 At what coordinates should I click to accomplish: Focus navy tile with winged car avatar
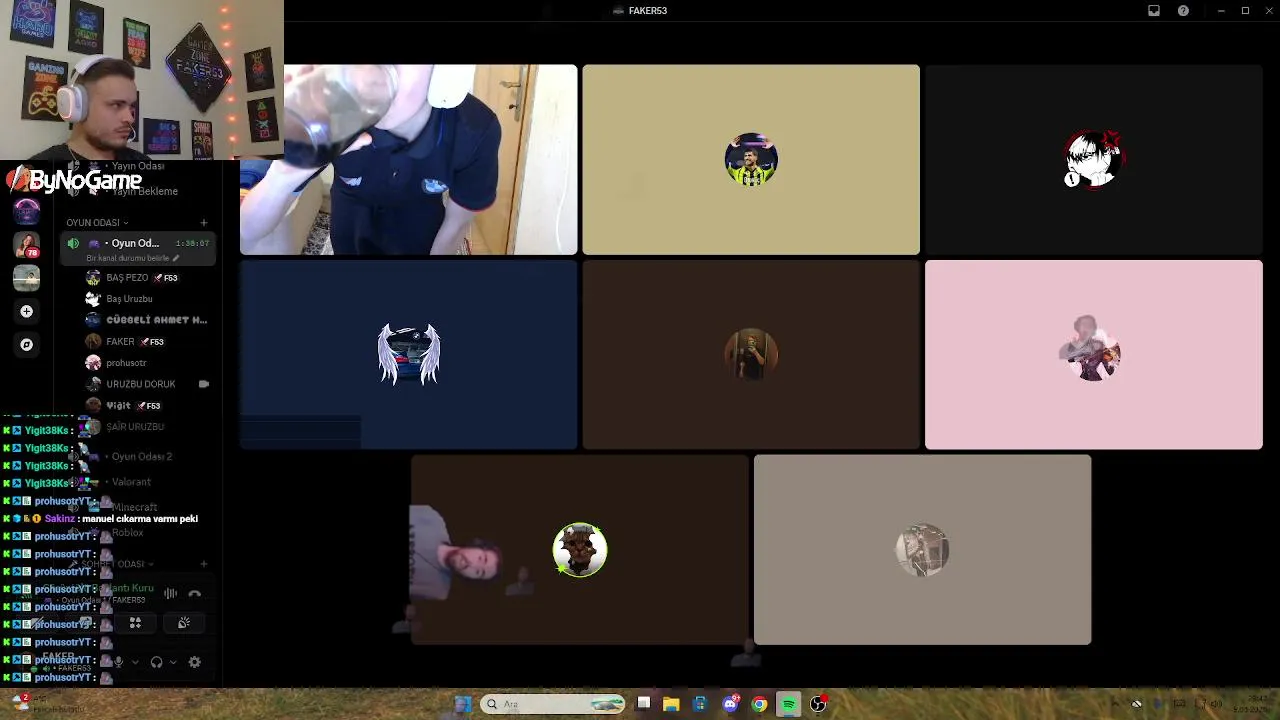pos(408,355)
